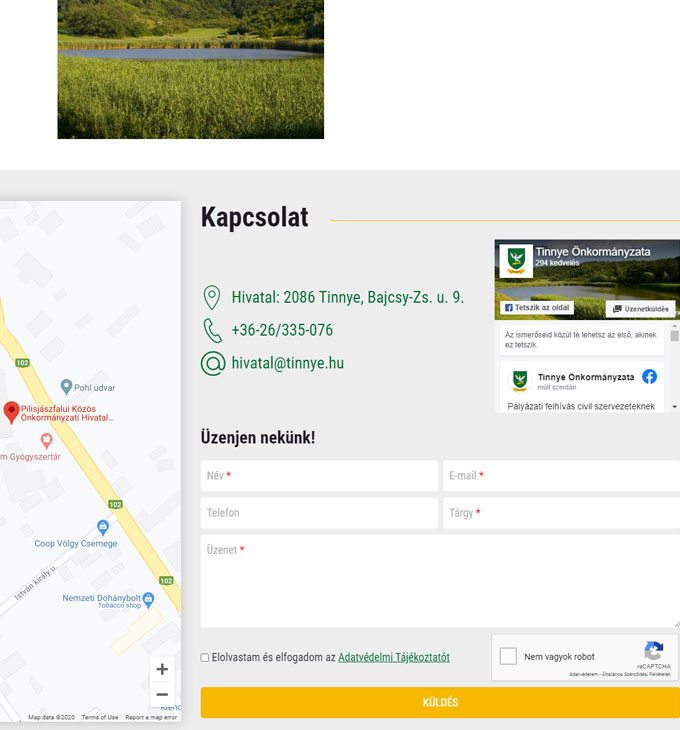680x730 pixels.
Task: Open Tinnye Önkormányzata Facebook page title
Action: pyautogui.click(x=592, y=251)
